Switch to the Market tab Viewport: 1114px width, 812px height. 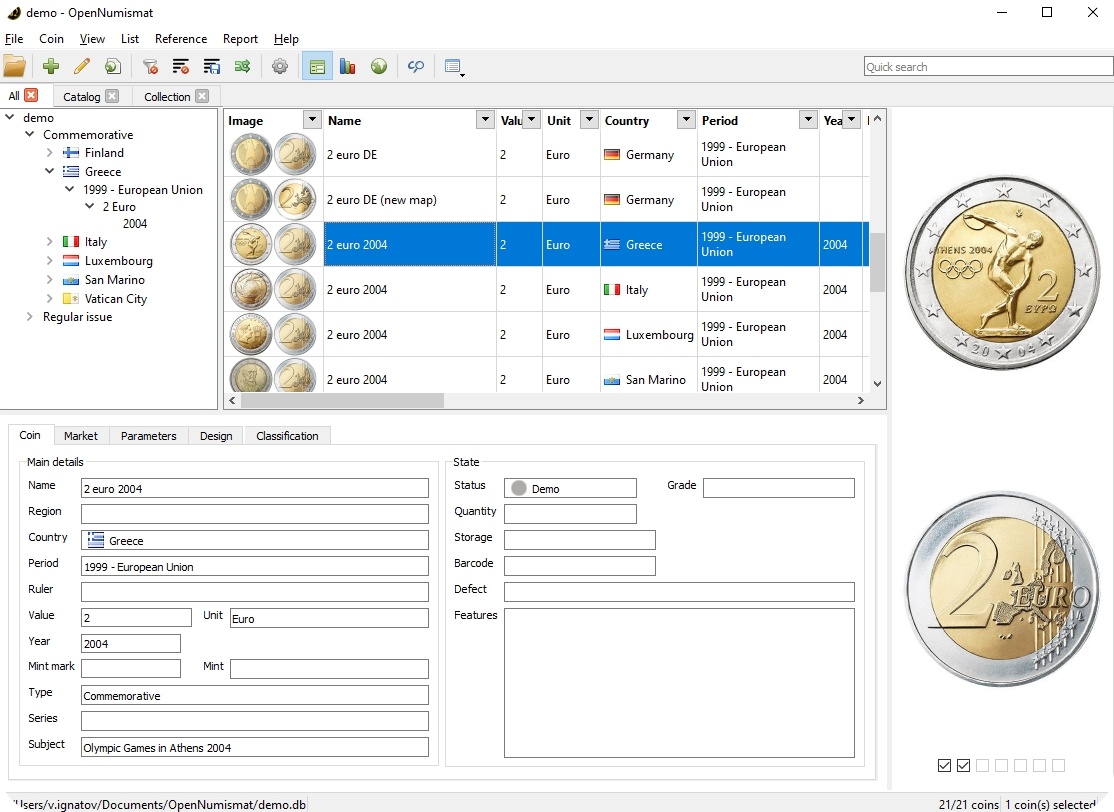(x=80, y=435)
